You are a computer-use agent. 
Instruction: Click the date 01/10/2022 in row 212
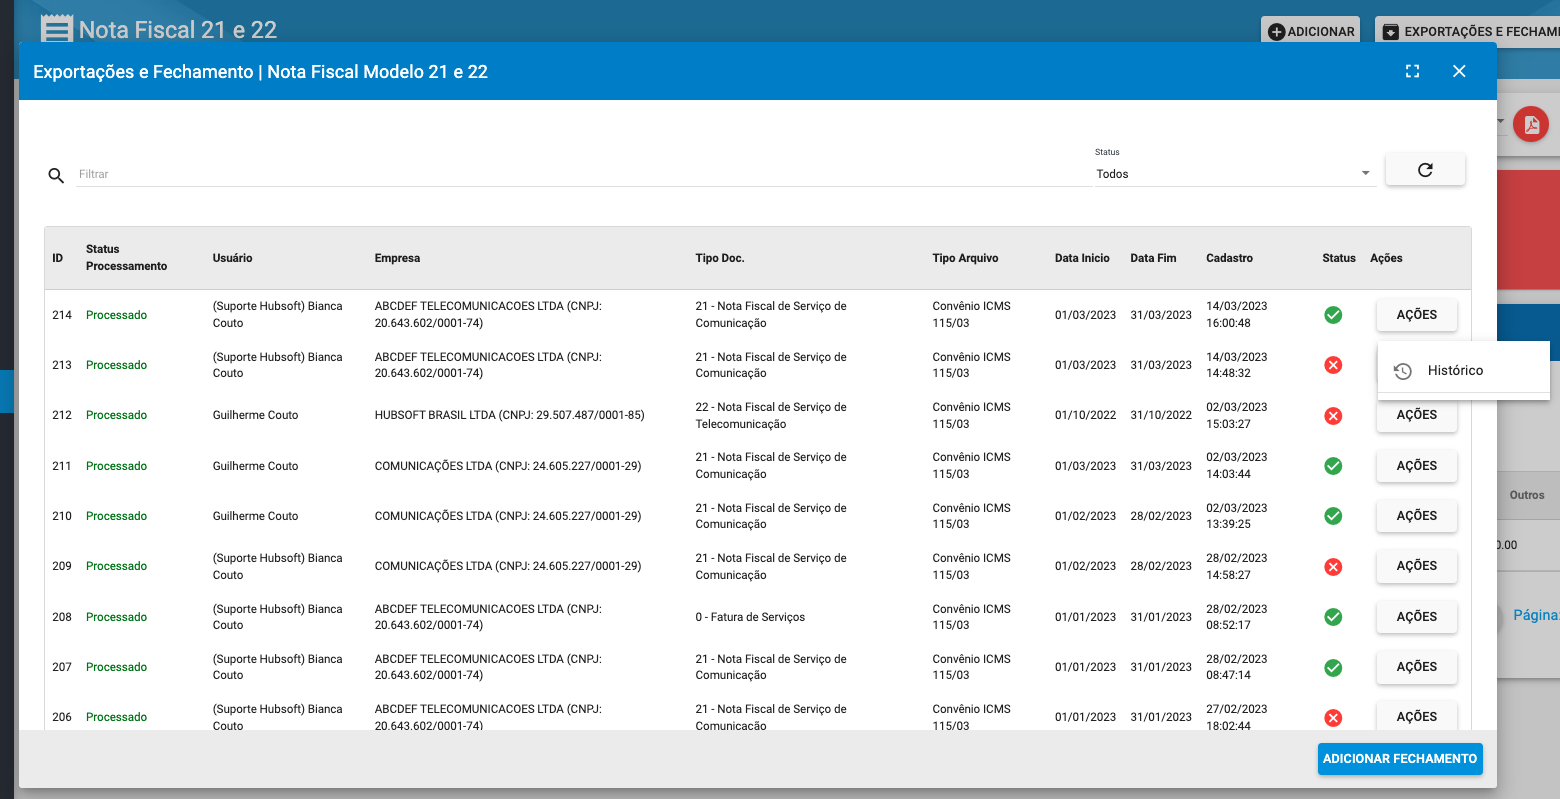click(1085, 415)
